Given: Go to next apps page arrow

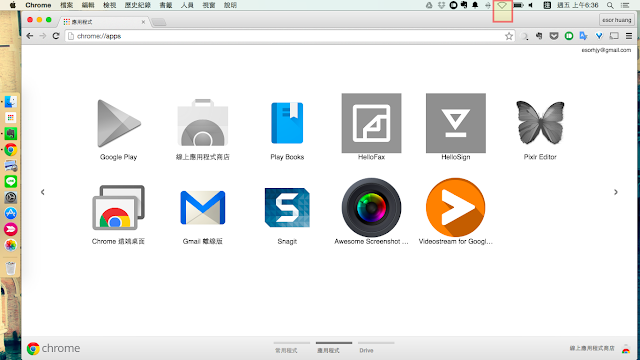Looking at the screenshot, I should (616, 192).
